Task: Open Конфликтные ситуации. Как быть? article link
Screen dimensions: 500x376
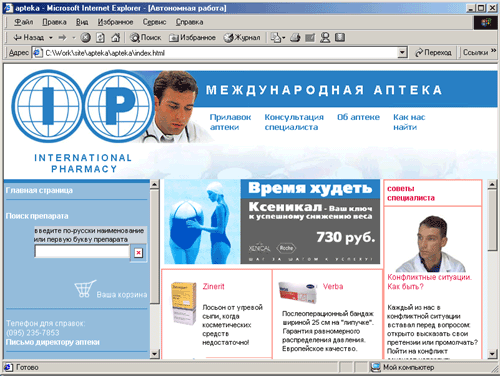Action: click(x=429, y=282)
